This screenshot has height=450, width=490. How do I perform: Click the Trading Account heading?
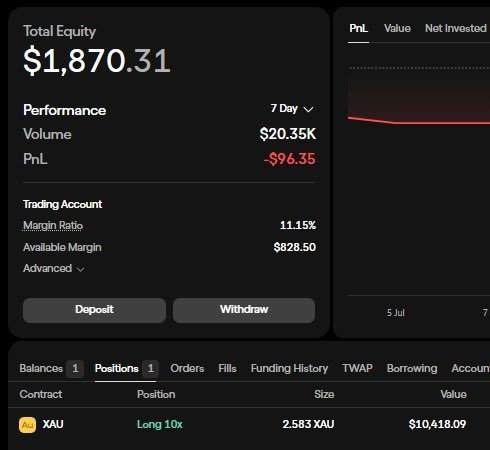62,204
